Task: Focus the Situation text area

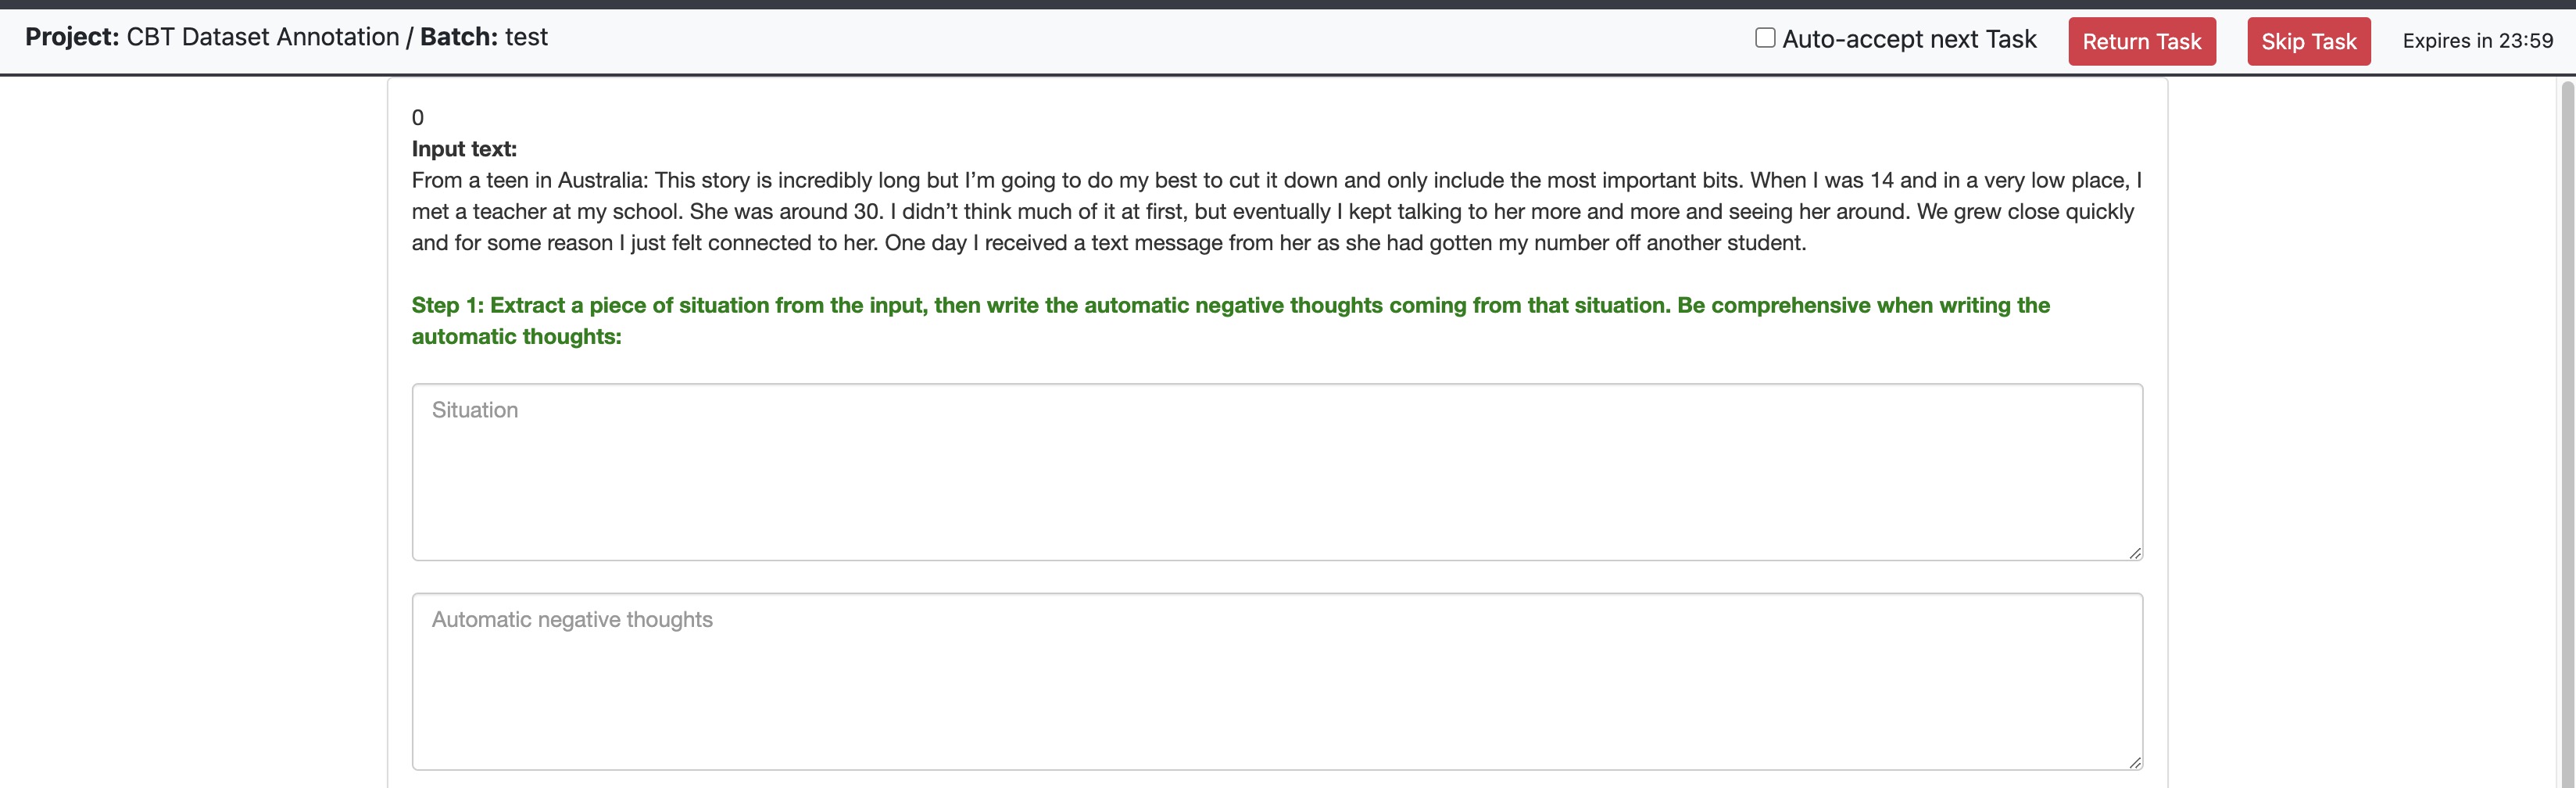Action: [1276, 471]
